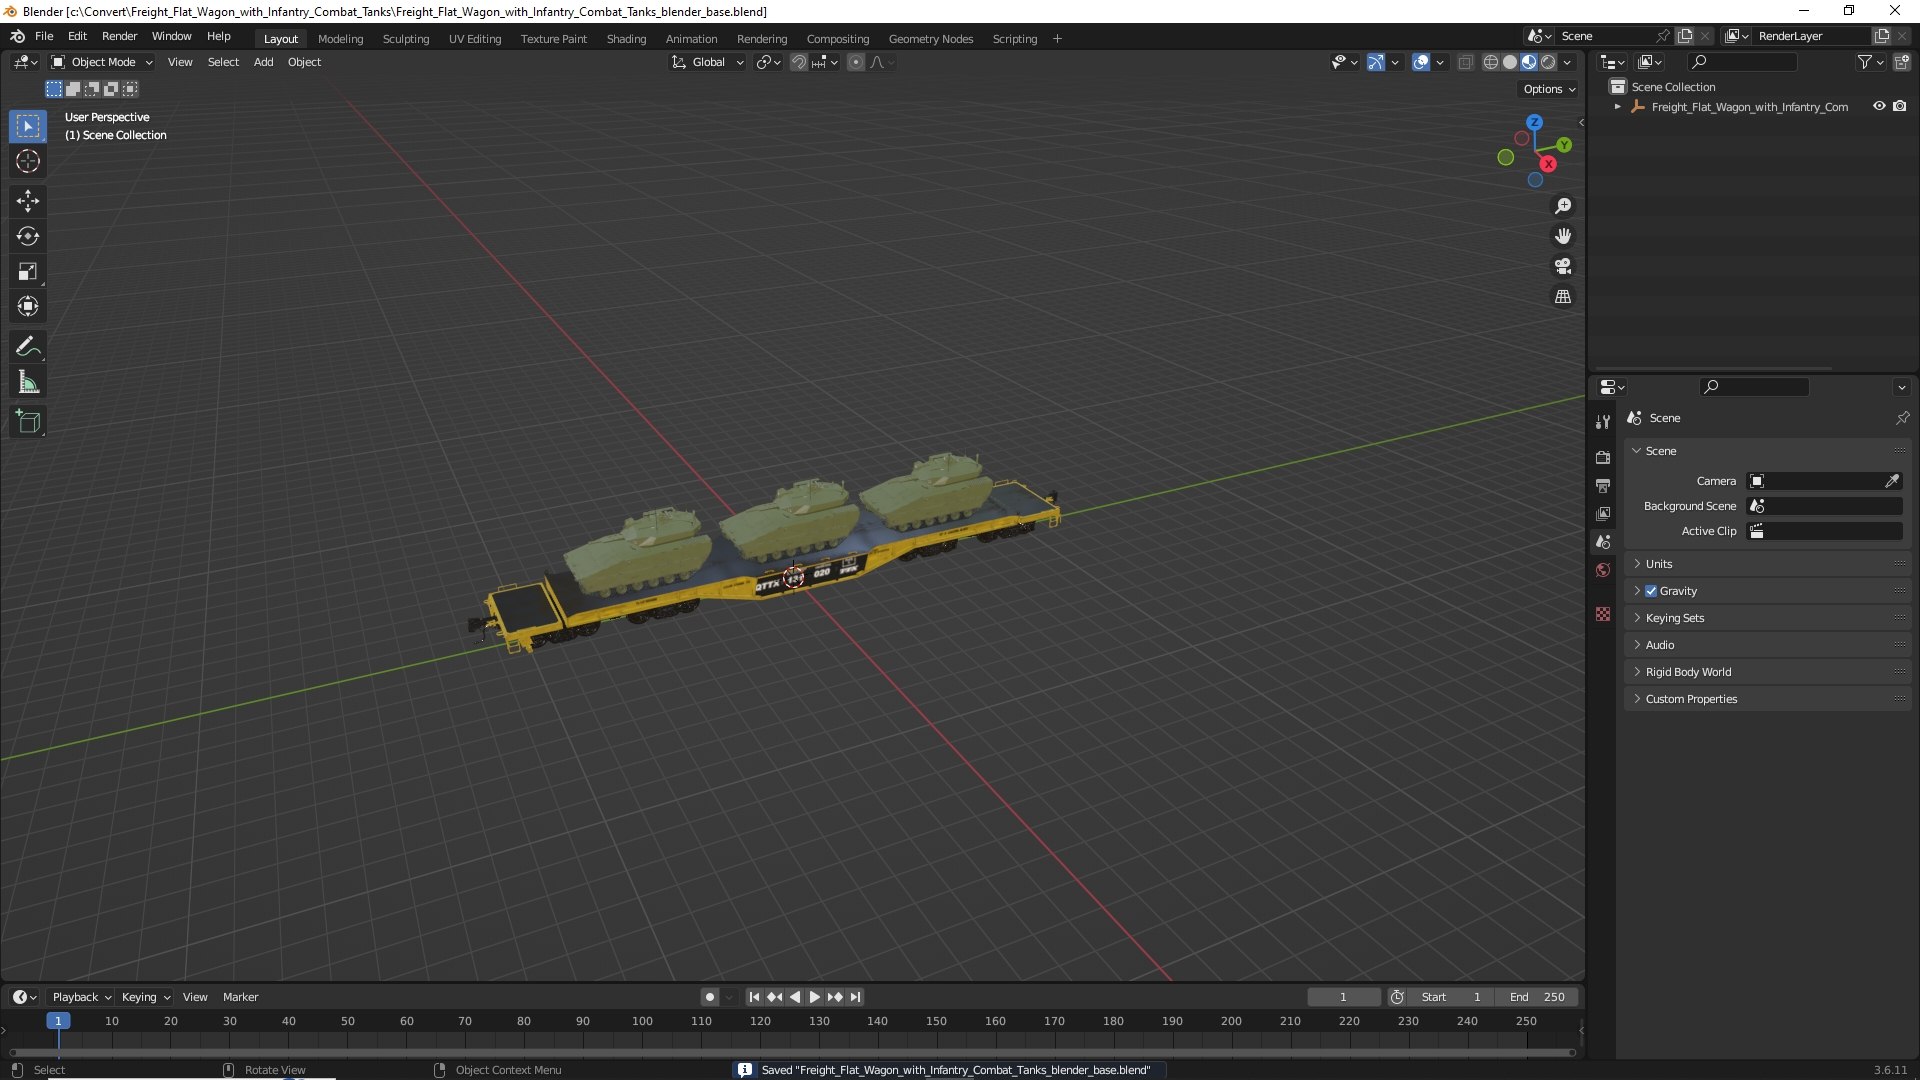
Task: Toggle the camera view icon
Action: click(x=1563, y=266)
